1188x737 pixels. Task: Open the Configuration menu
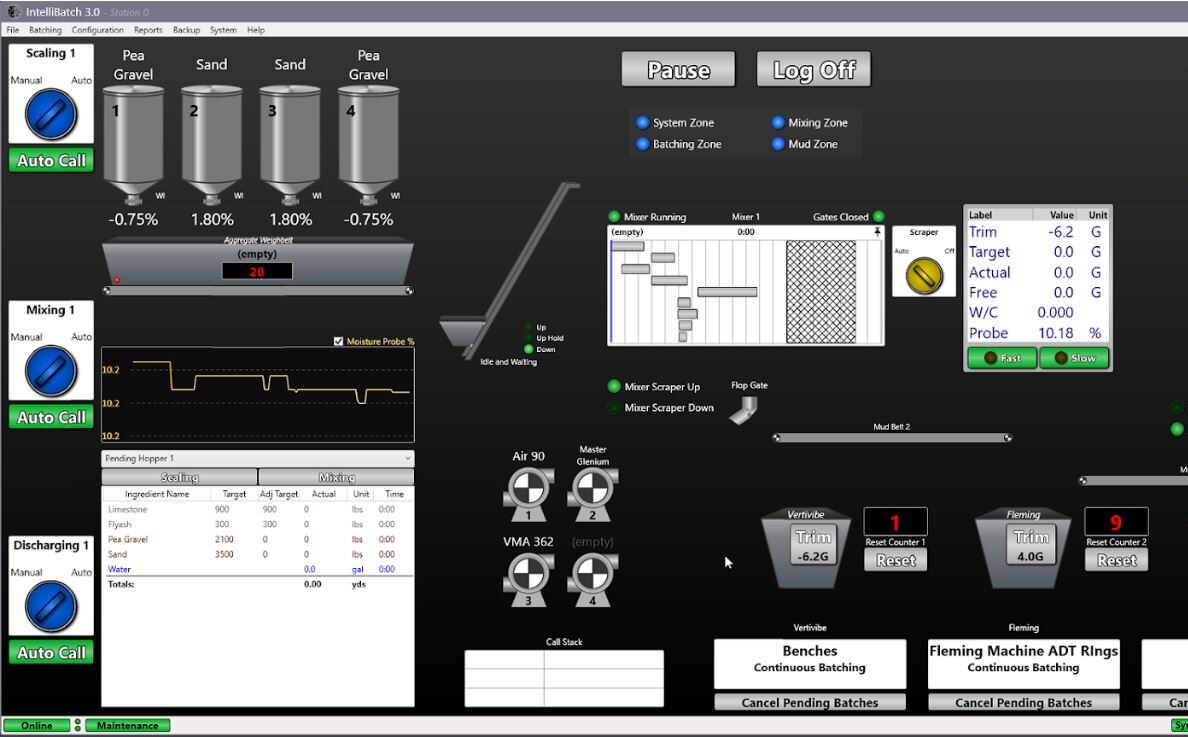point(98,30)
